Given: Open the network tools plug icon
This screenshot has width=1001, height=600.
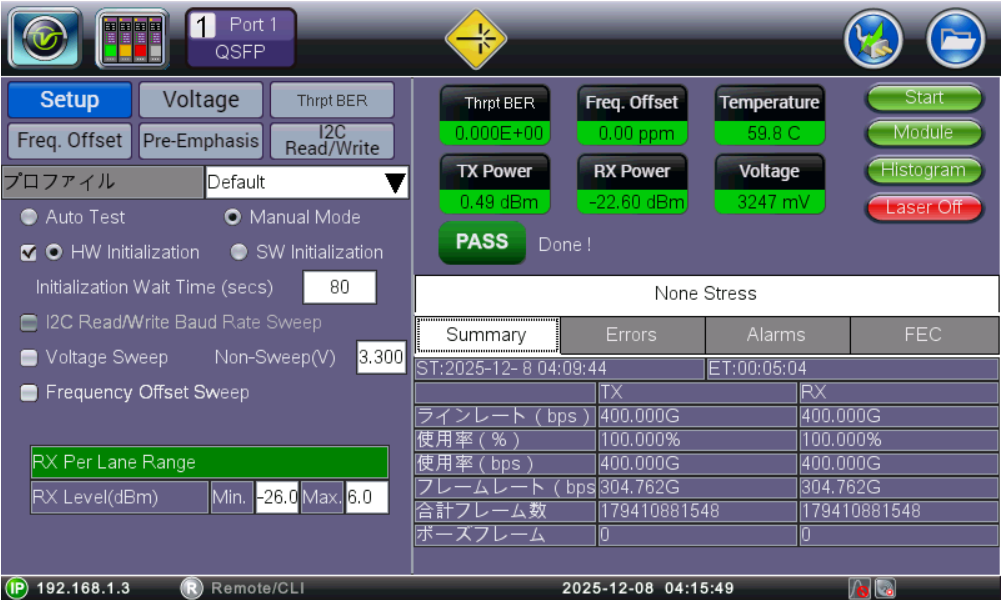Looking at the screenshot, I should pyautogui.click(x=873, y=40).
